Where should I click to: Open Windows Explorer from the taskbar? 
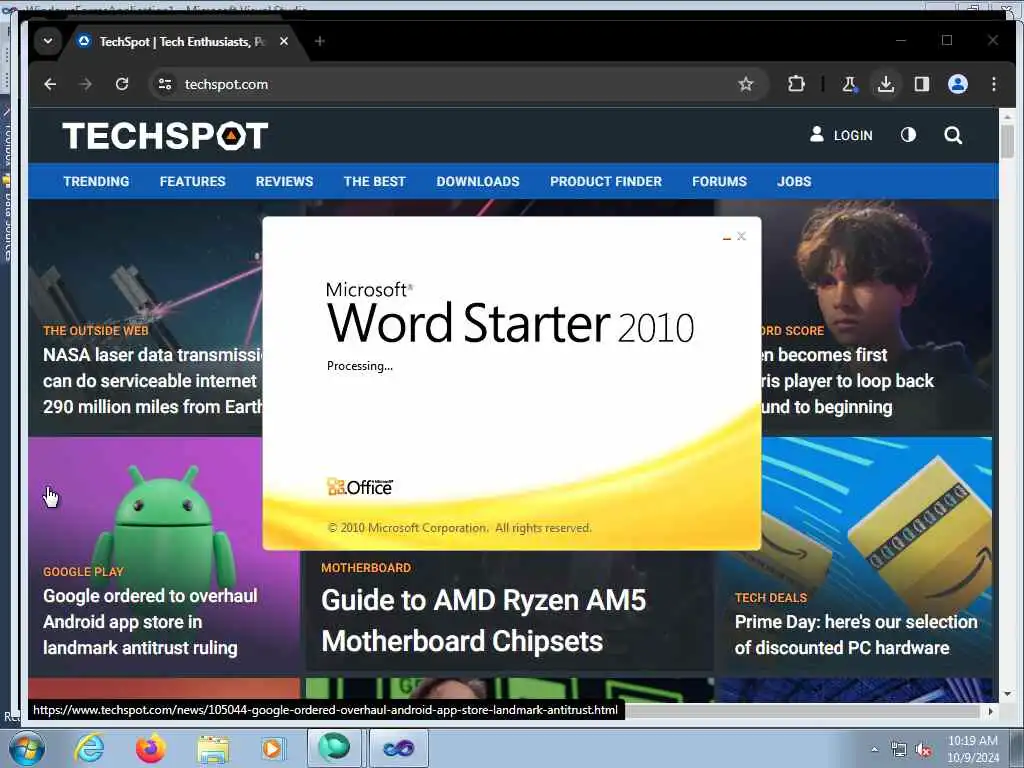(213, 749)
